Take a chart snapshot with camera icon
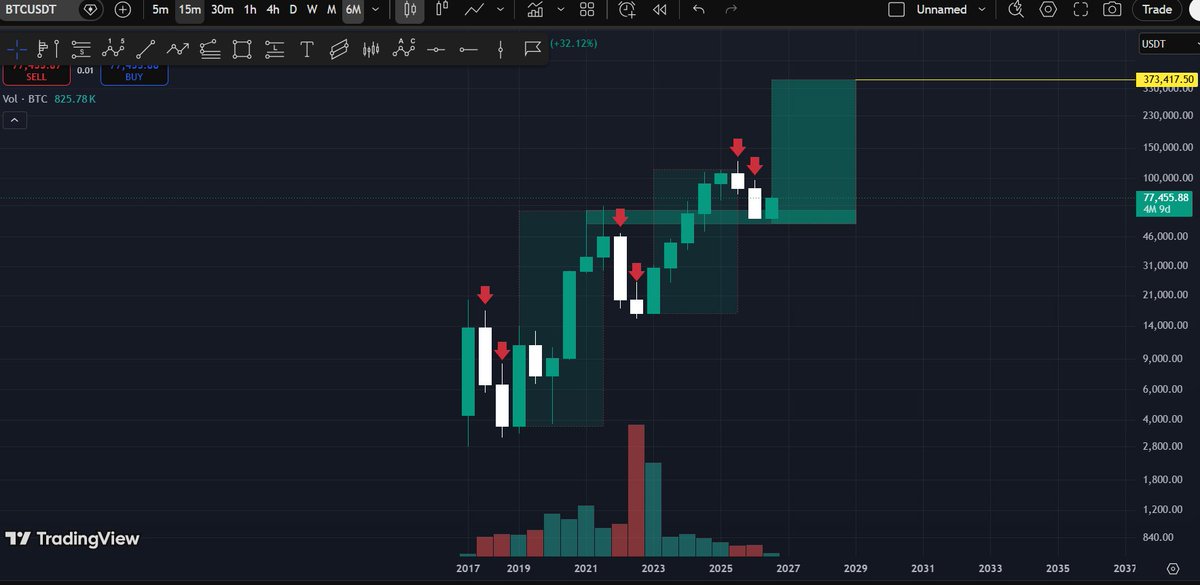 point(1111,9)
